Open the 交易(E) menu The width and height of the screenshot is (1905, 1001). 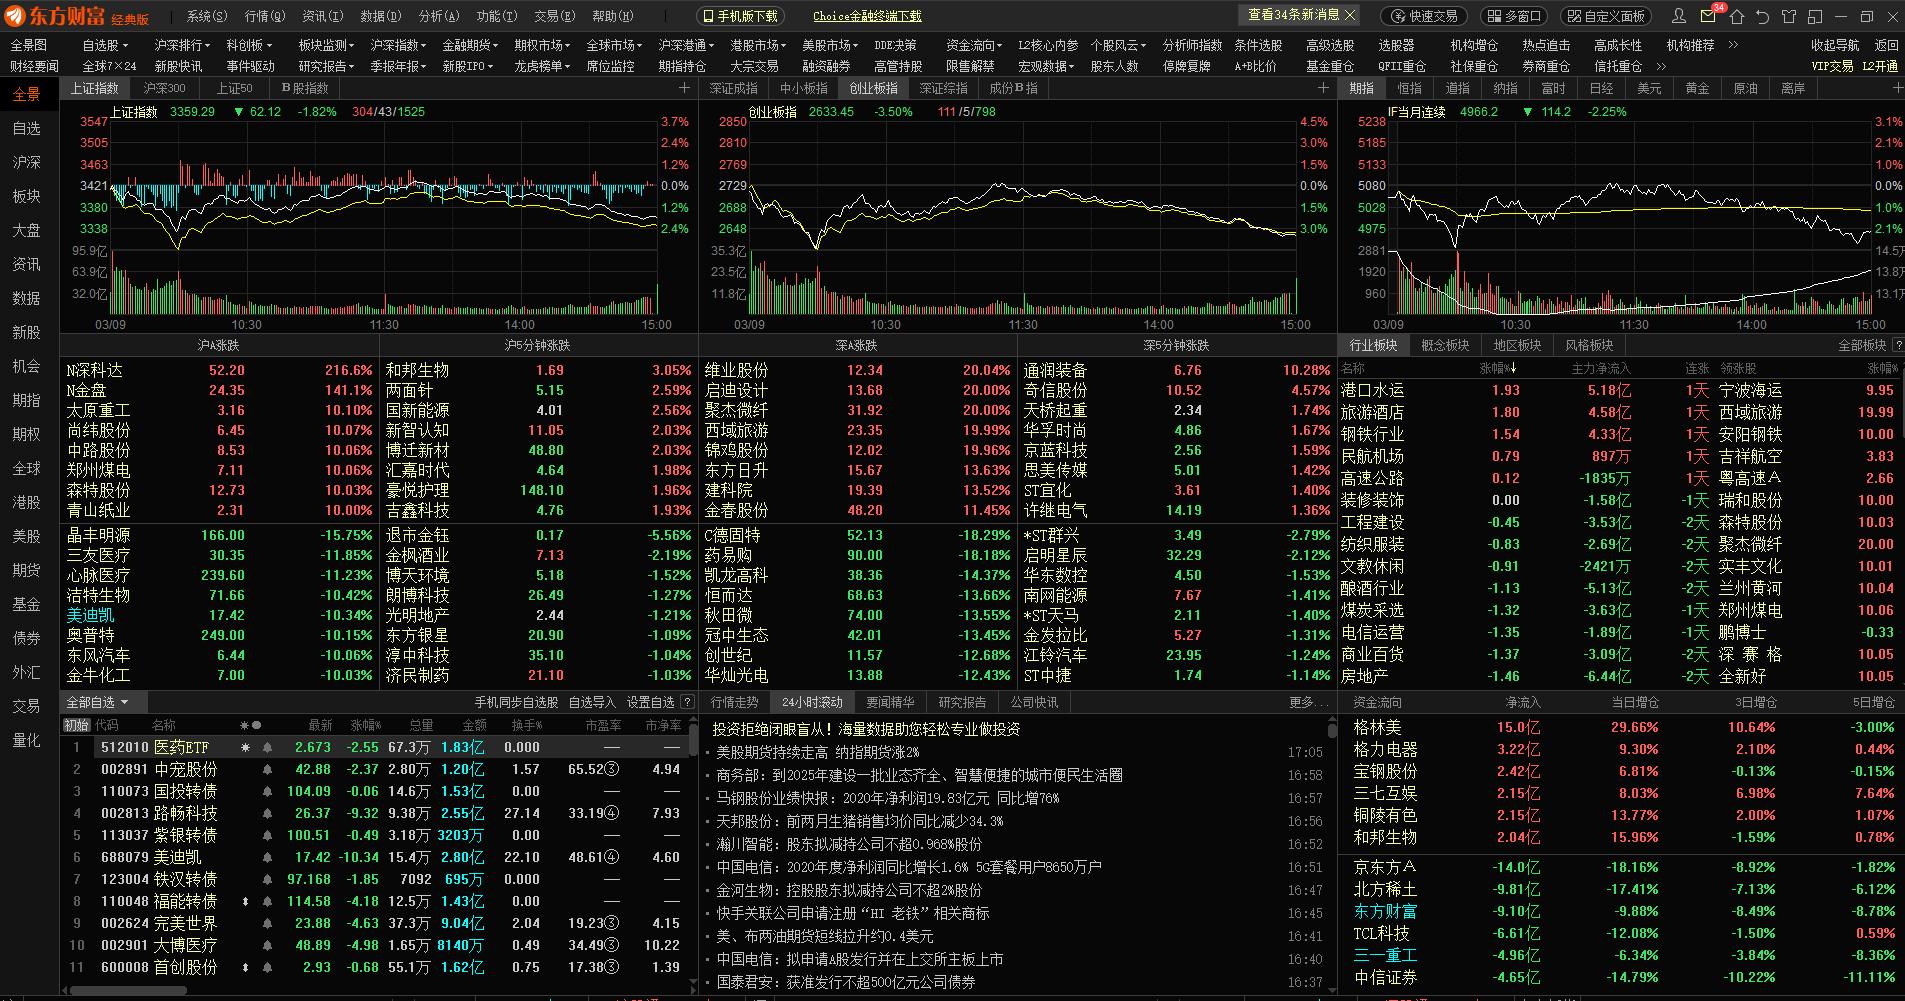click(554, 16)
